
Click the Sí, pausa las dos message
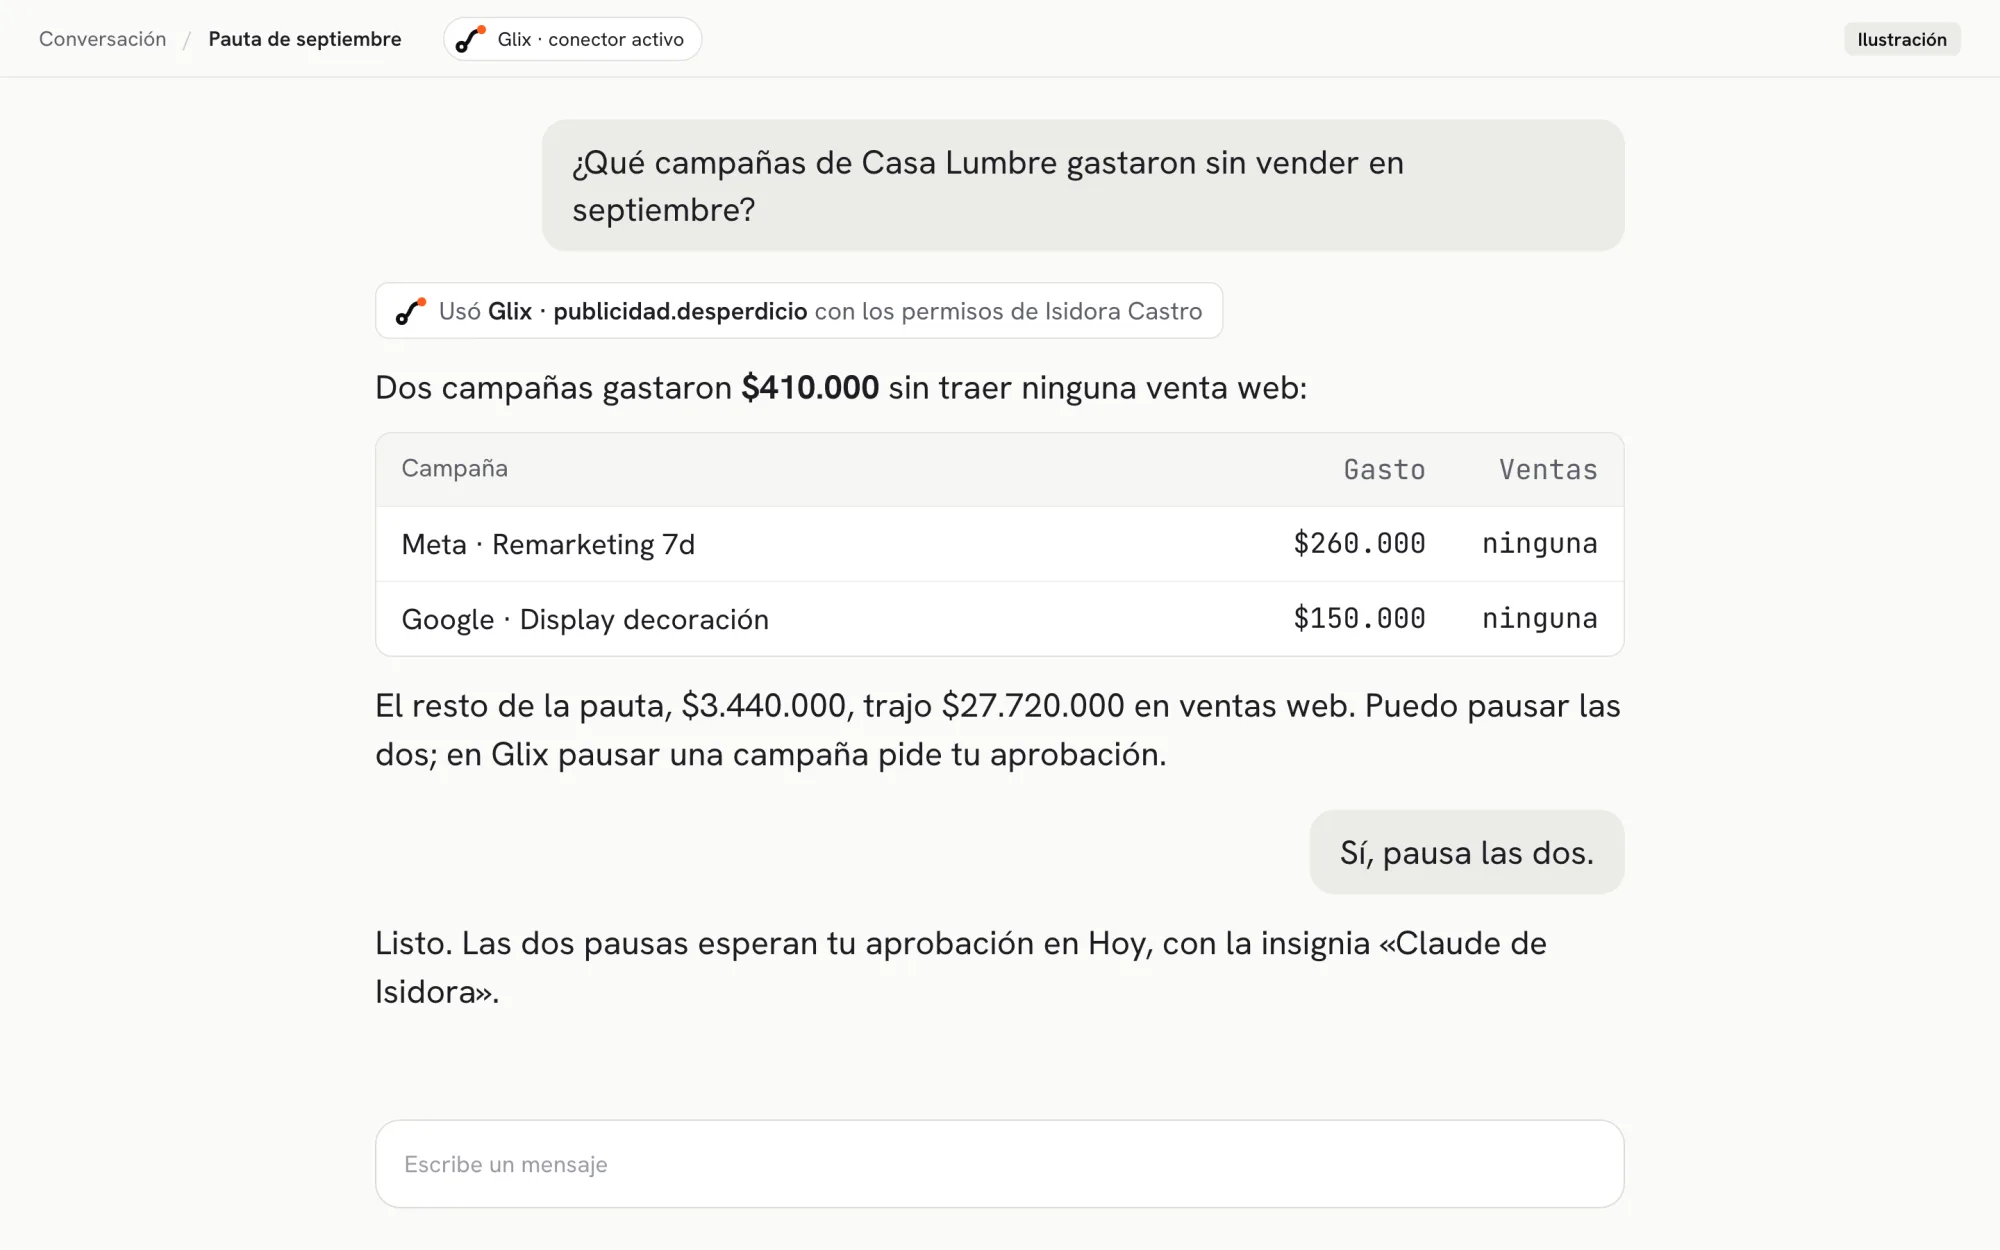(x=1467, y=852)
